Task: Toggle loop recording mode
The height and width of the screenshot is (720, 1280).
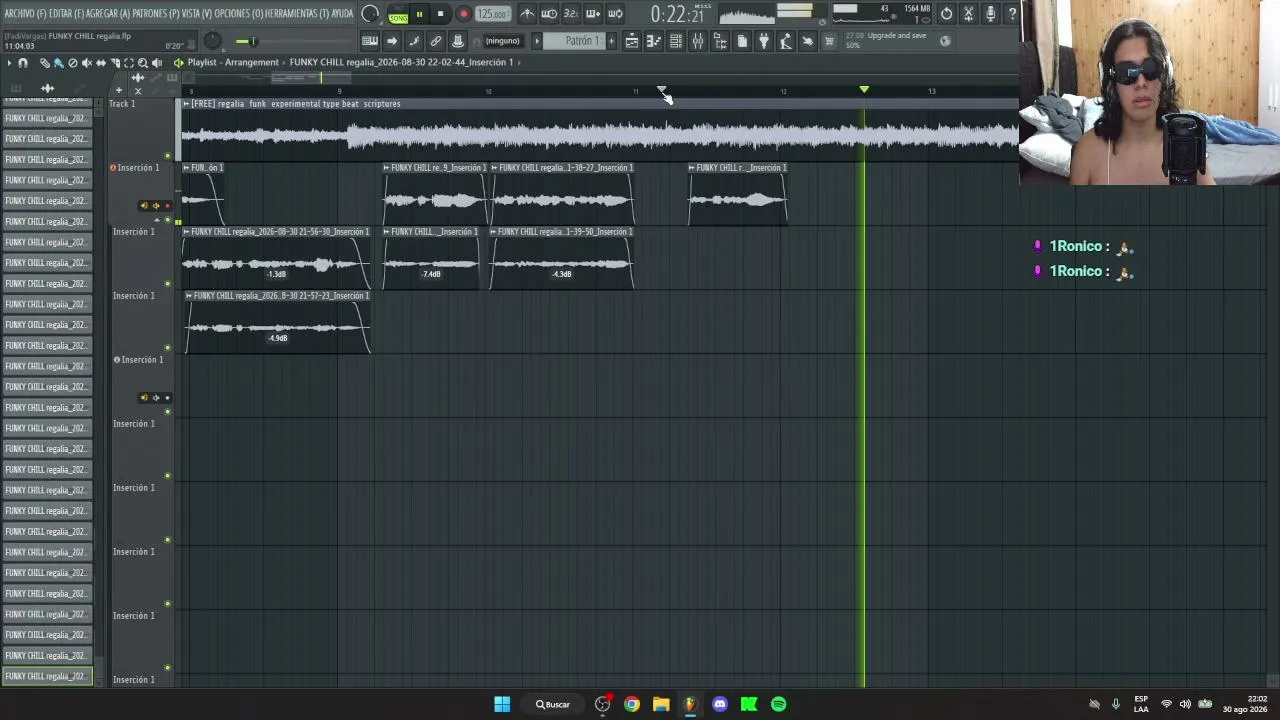Action: click(x=615, y=14)
